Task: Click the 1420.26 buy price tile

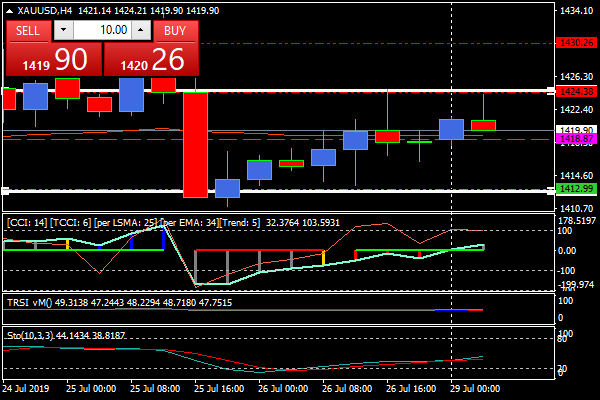Action: (150, 59)
